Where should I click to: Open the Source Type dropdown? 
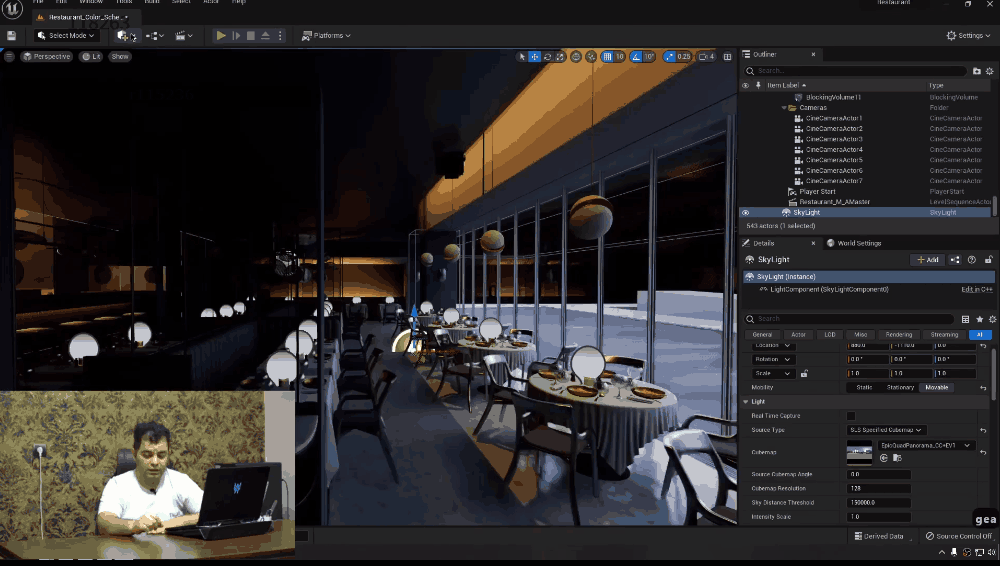pos(886,430)
